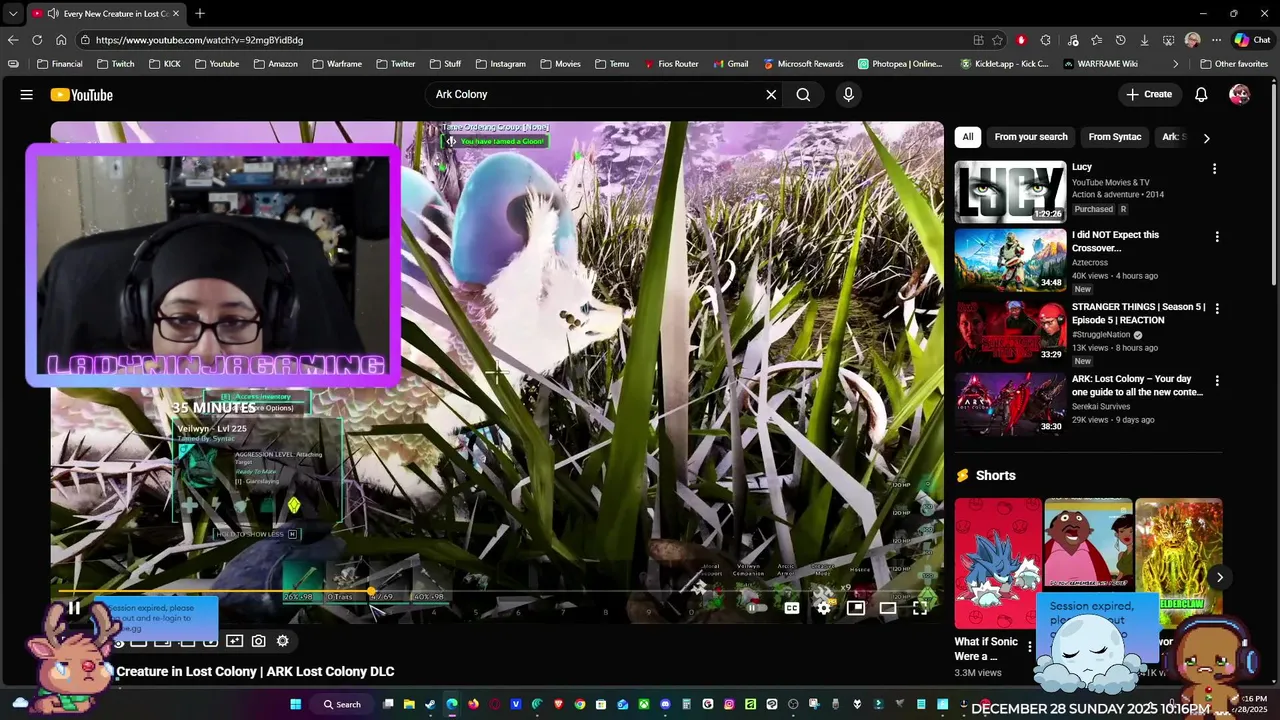Open the Create menu
The width and height of the screenshot is (1280, 720).
[1148, 94]
